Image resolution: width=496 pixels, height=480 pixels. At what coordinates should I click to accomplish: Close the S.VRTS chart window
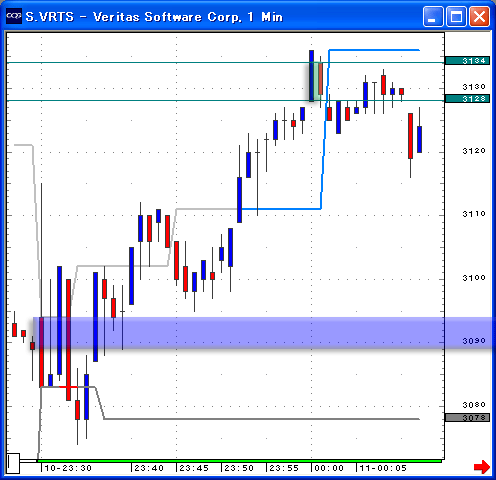click(479, 16)
